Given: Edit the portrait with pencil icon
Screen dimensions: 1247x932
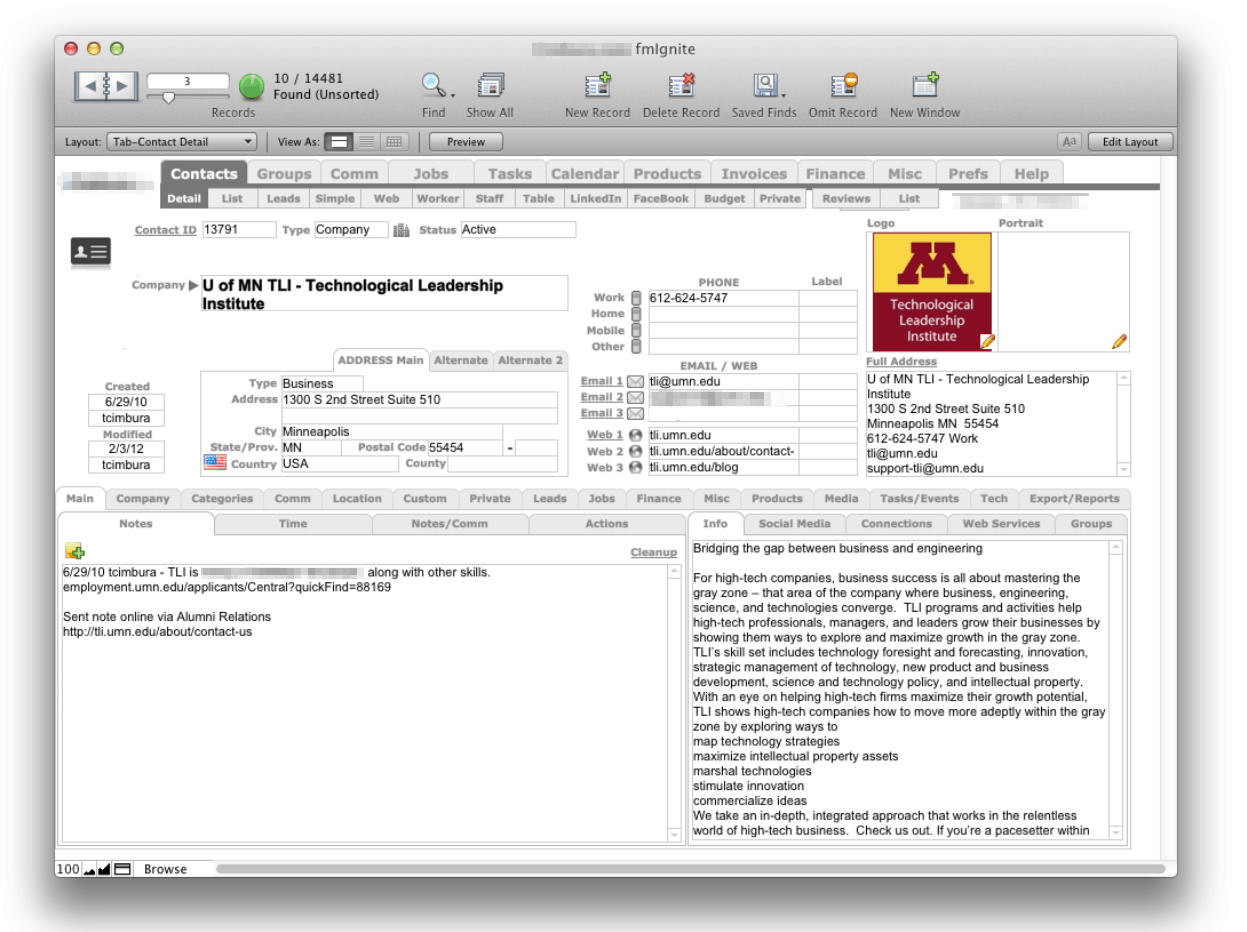Looking at the screenshot, I should tap(1120, 341).
